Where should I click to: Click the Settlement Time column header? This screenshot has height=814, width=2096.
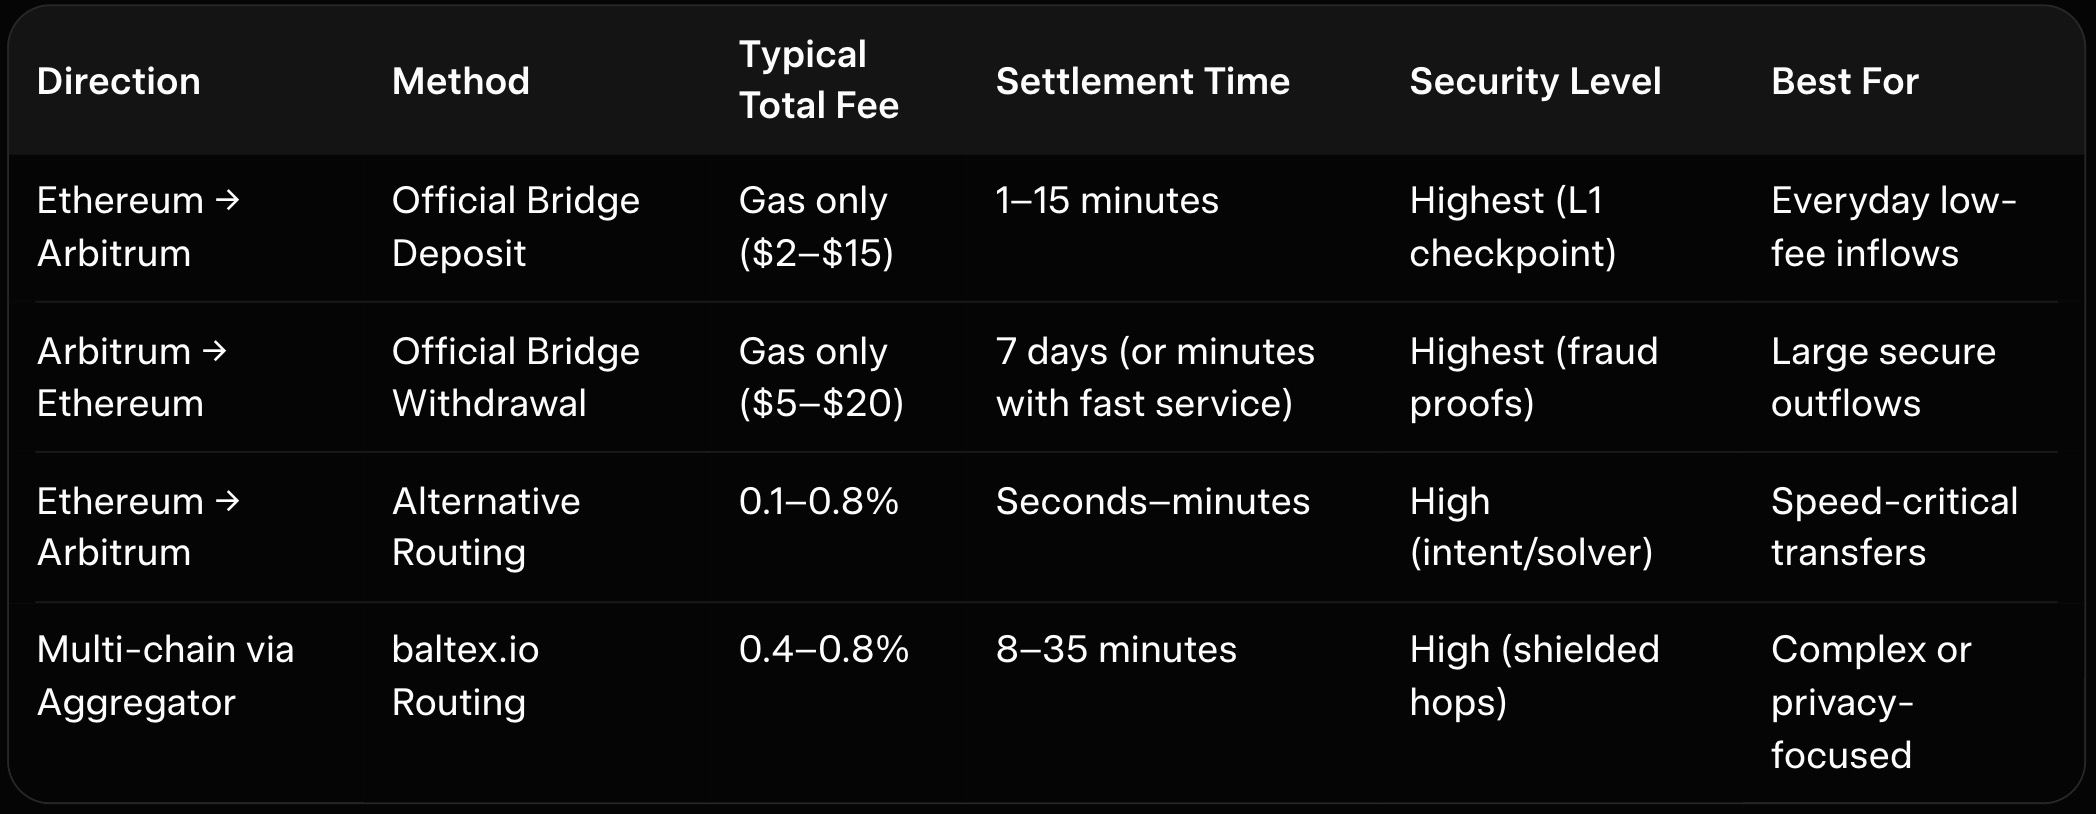1142,81
